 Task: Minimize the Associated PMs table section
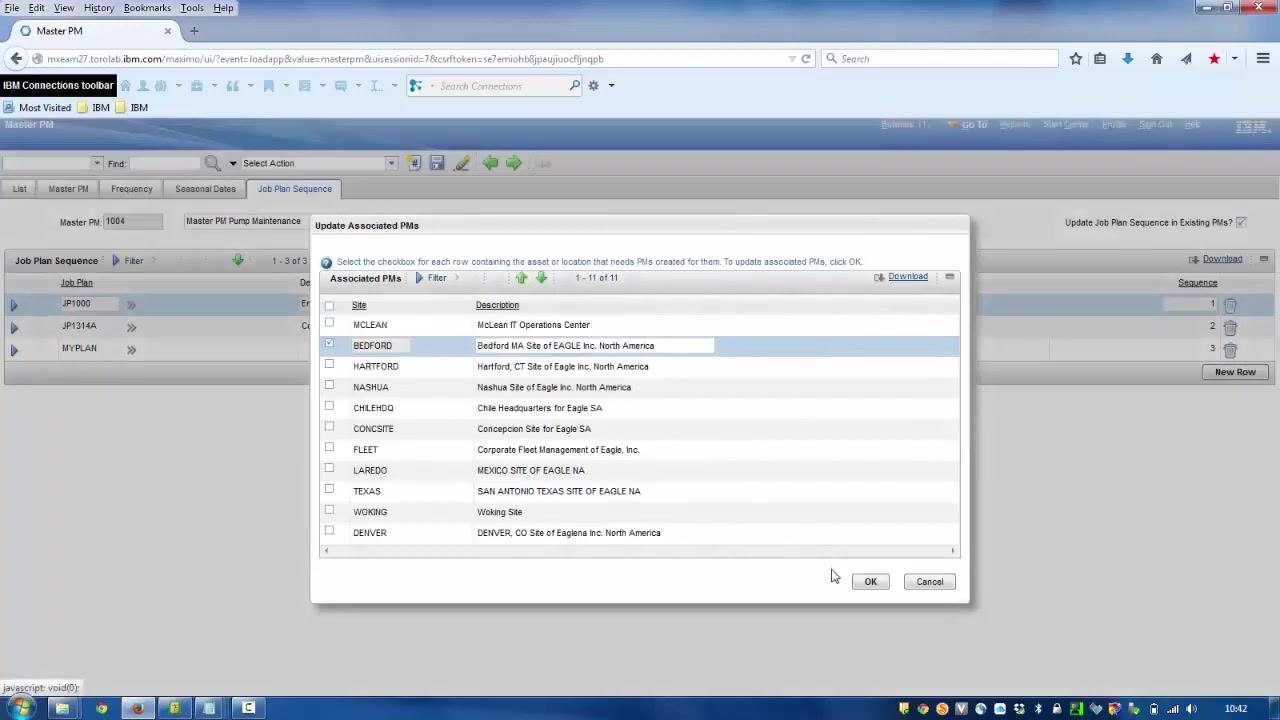point(950,277)
